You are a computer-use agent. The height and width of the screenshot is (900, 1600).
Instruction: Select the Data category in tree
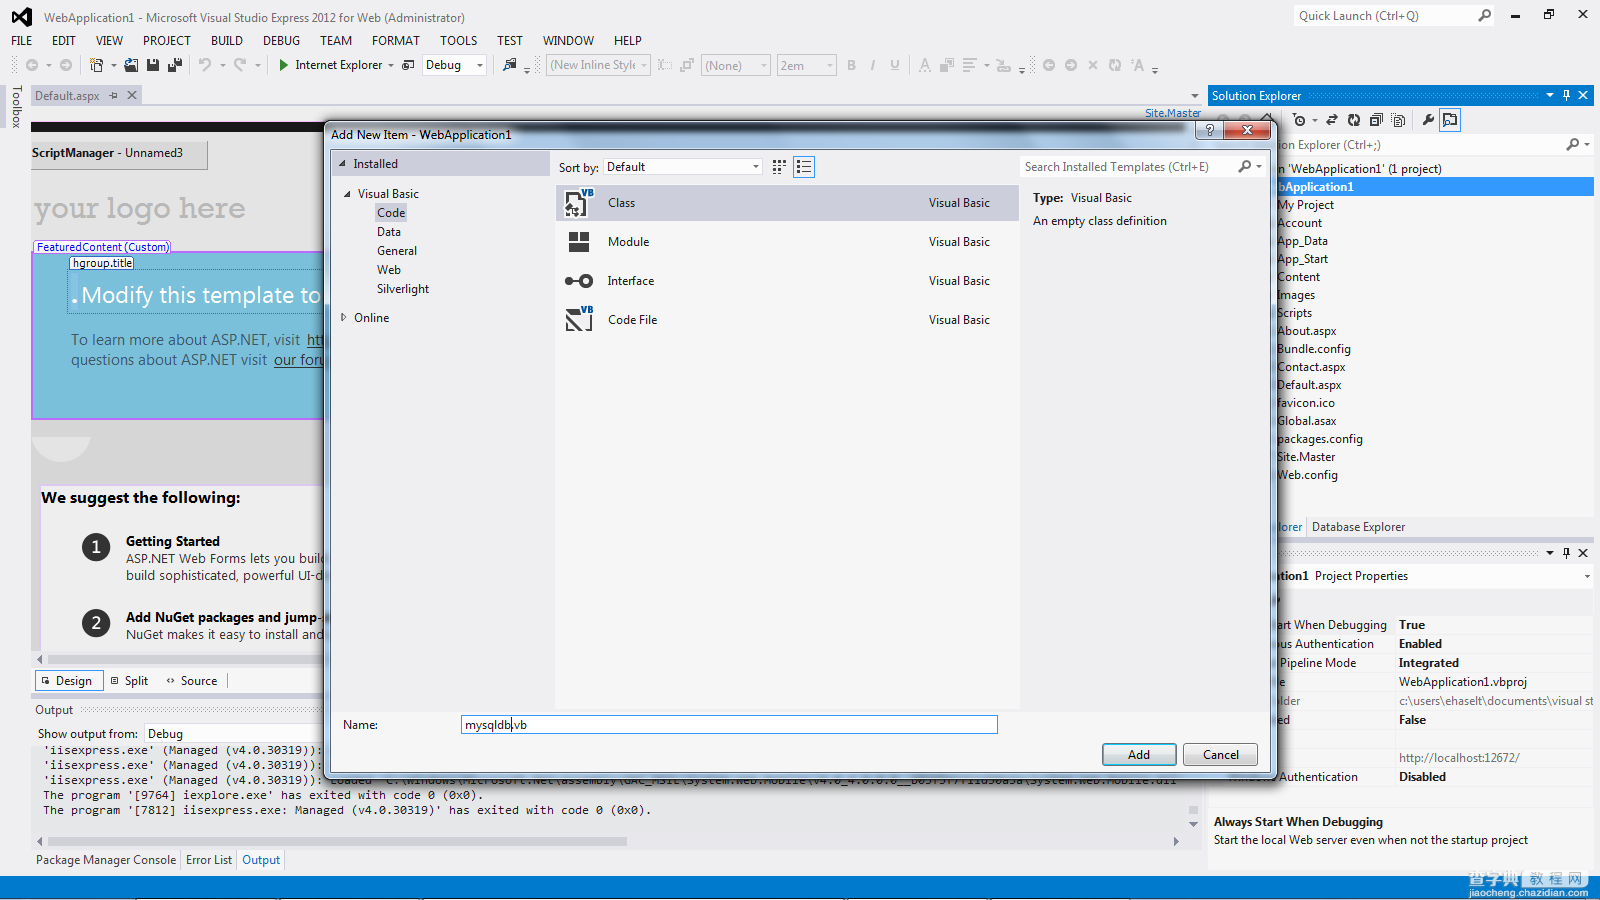click(x=389, y=232)
